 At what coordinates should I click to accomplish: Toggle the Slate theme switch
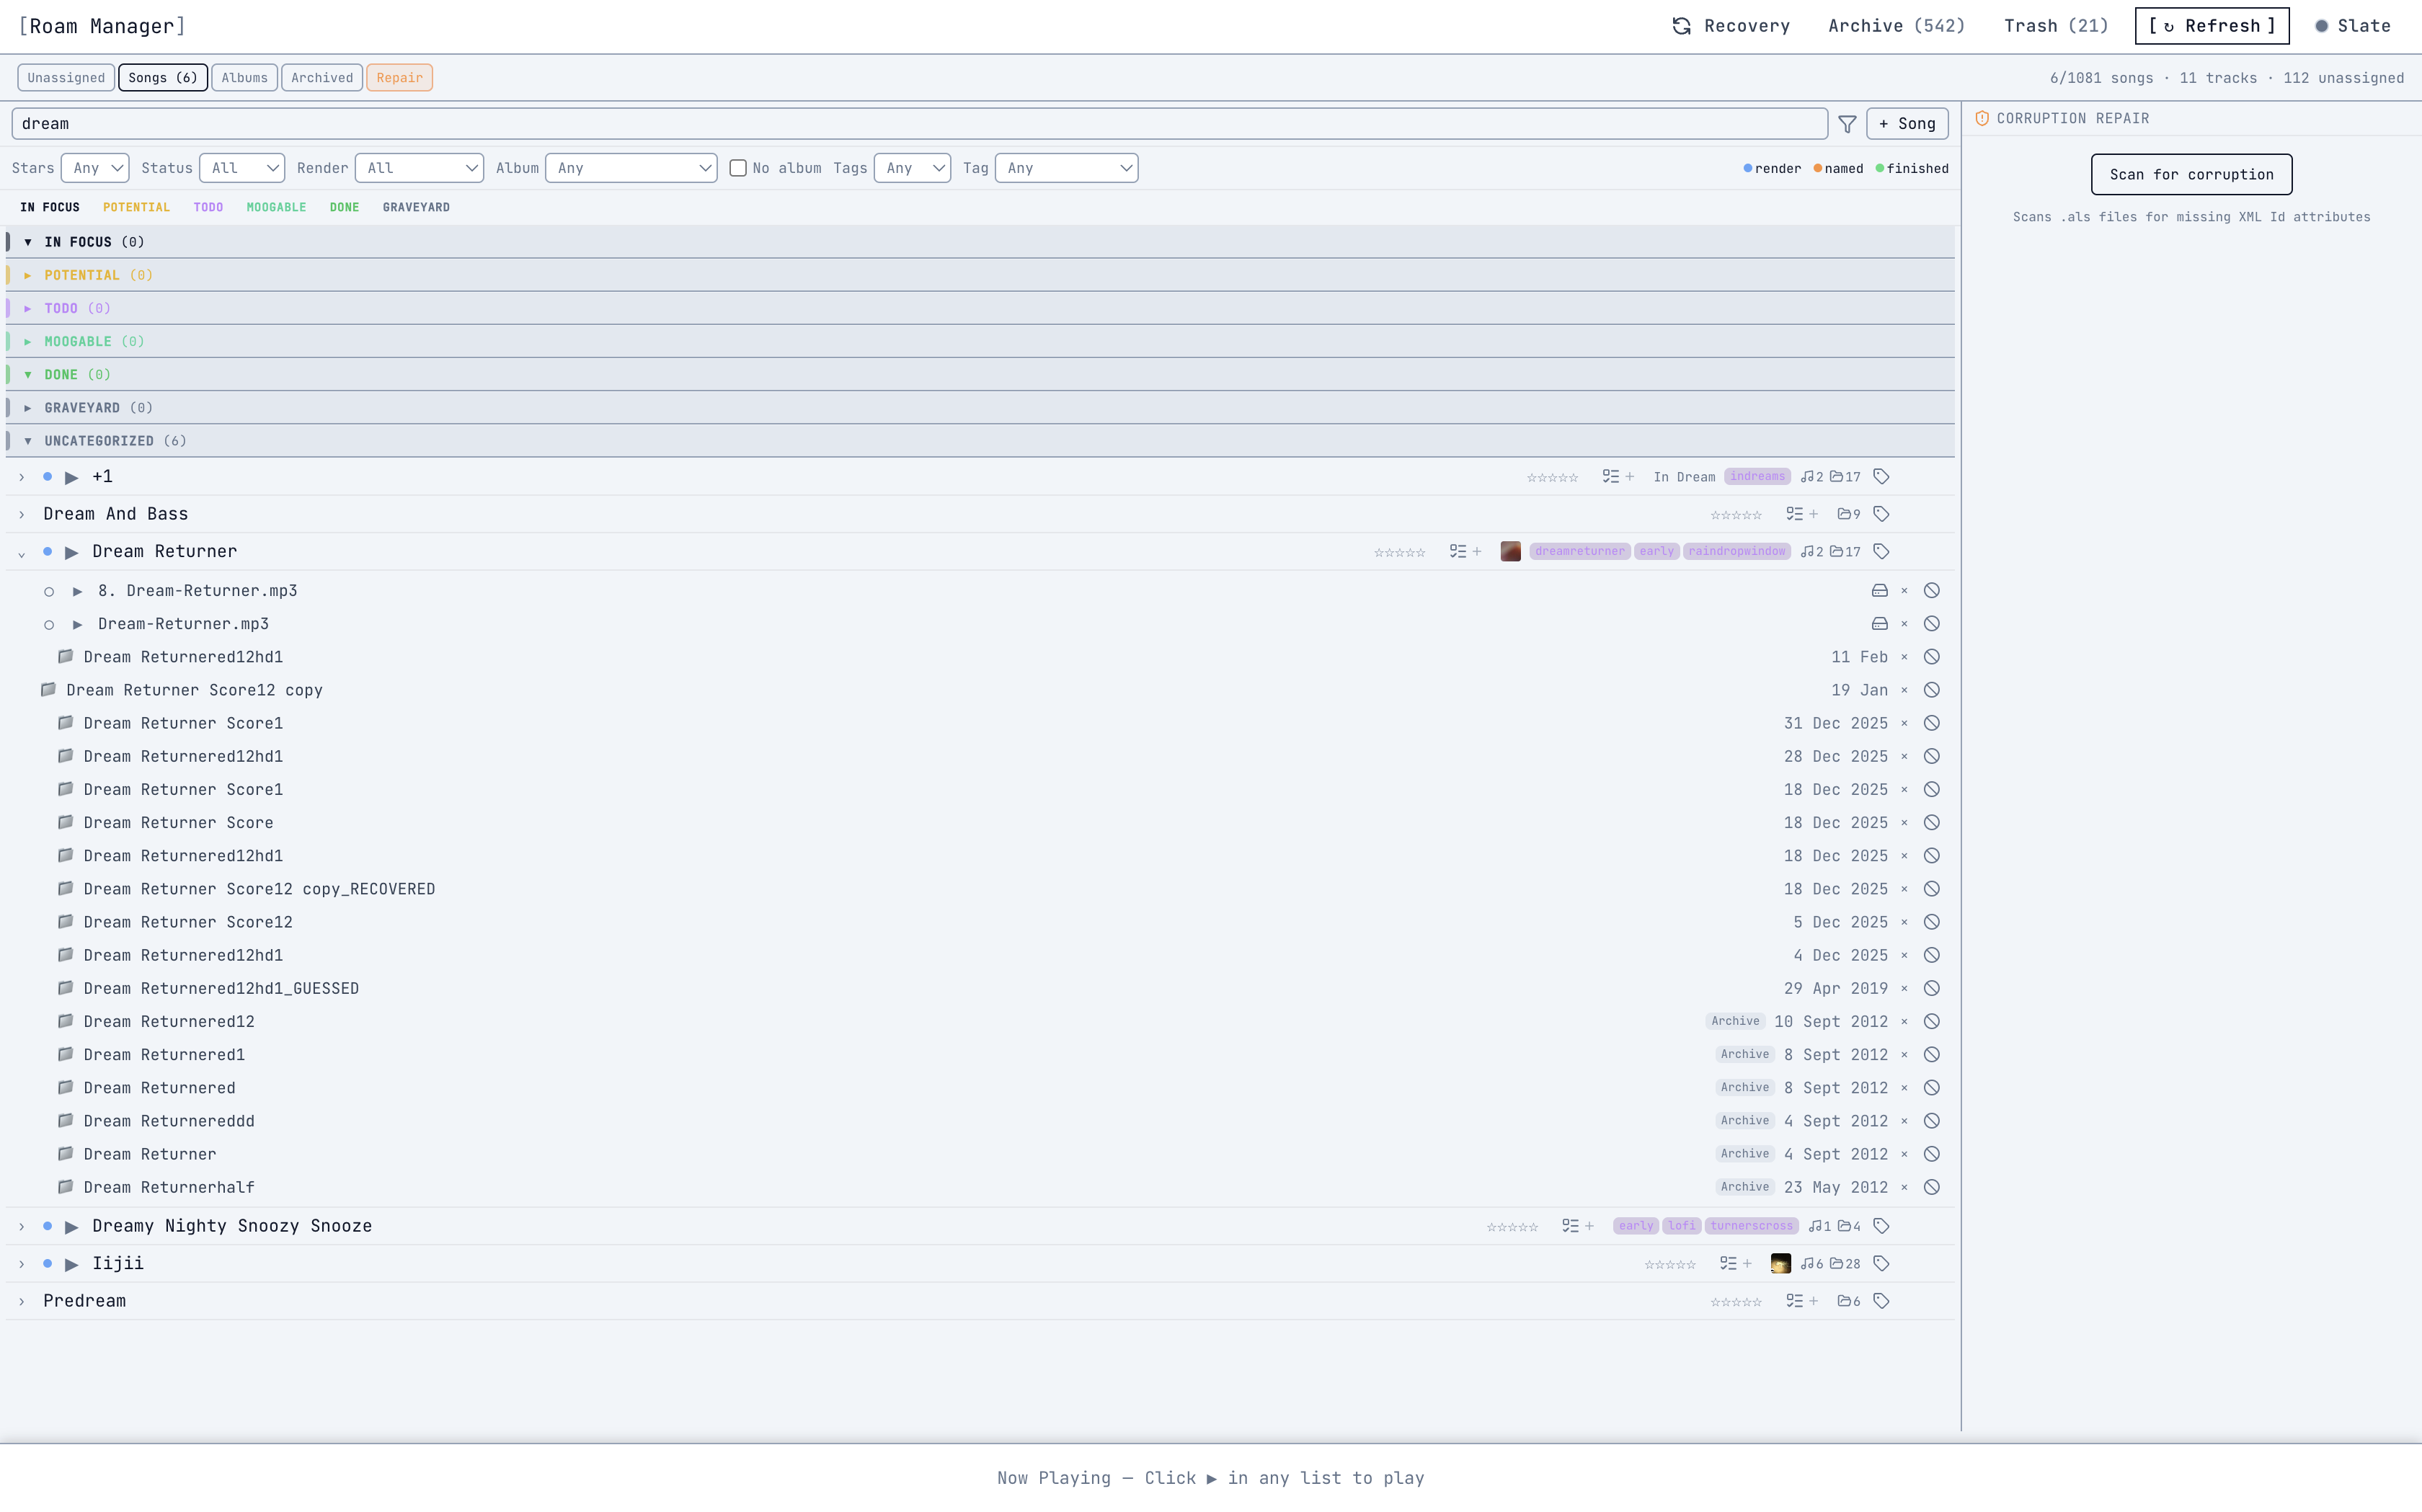[x=2352, y=26]
